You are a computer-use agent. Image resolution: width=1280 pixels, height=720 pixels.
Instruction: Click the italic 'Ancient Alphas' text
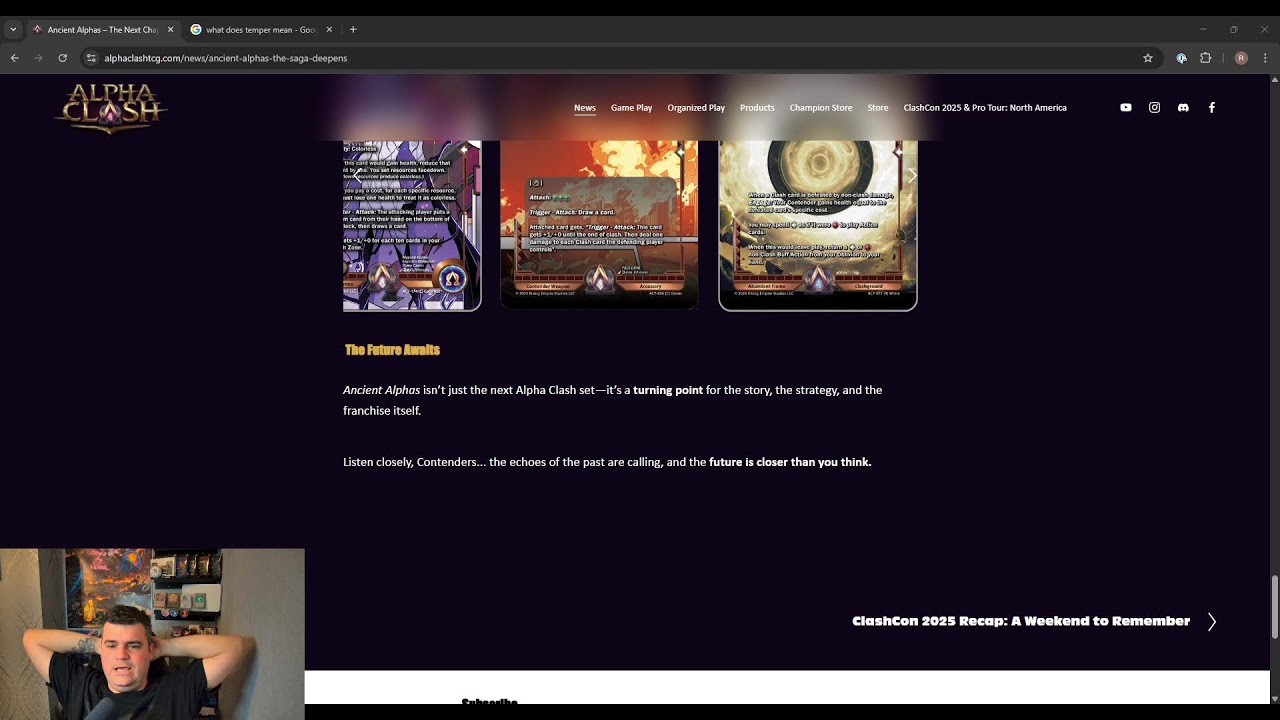381,390
